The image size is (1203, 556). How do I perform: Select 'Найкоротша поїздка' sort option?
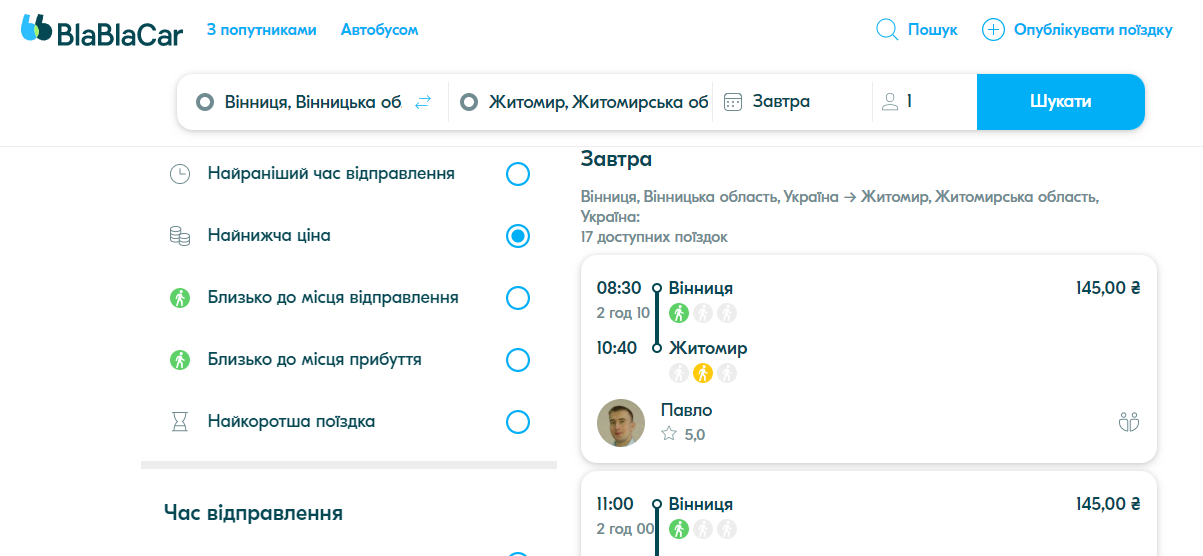(517, 422)
